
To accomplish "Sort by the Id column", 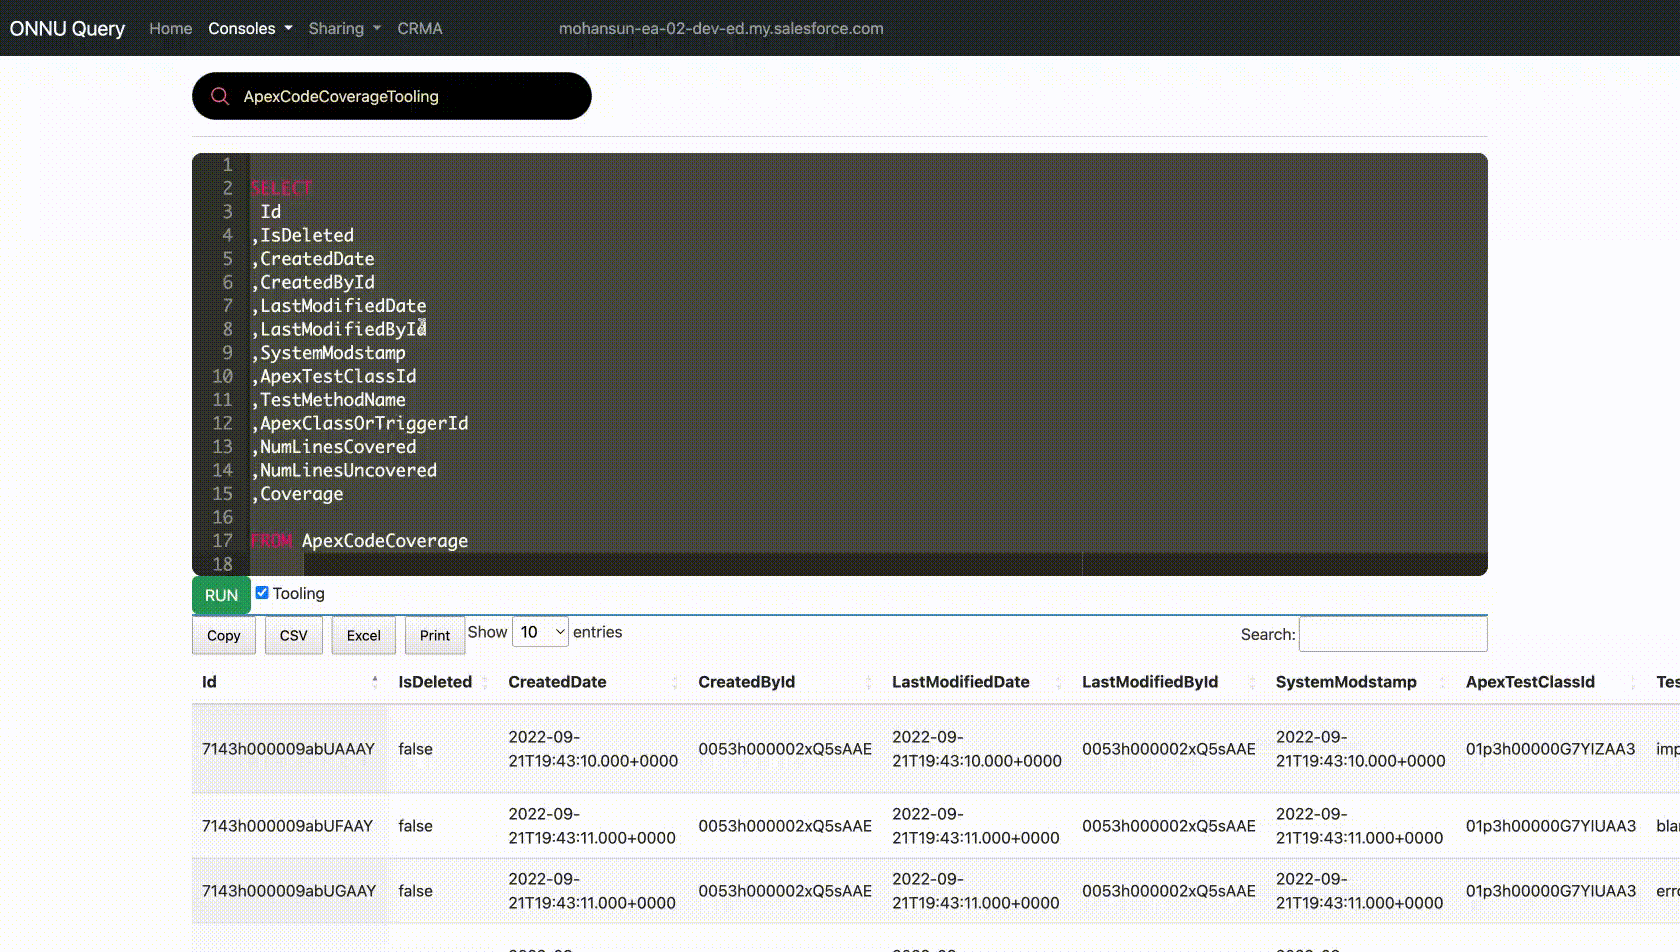I will tap(290, 682).
